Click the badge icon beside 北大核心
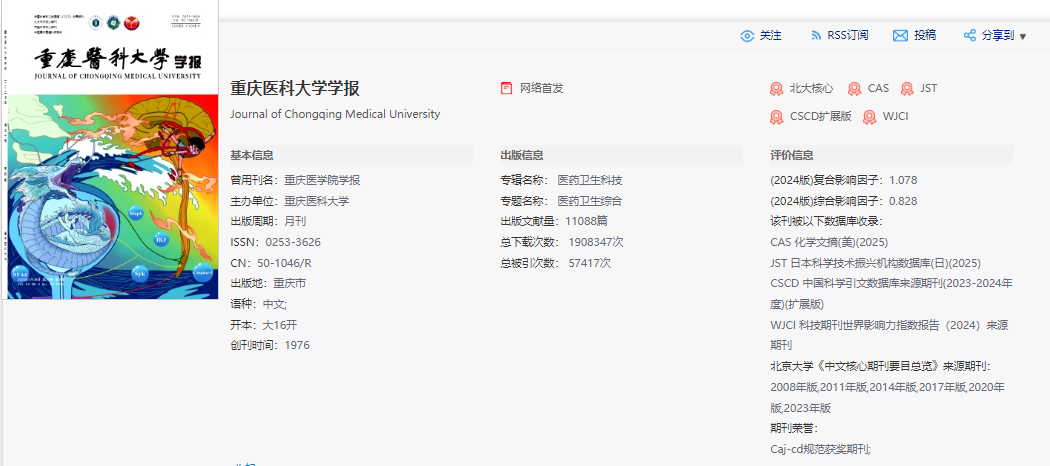 tap(776, 88)
